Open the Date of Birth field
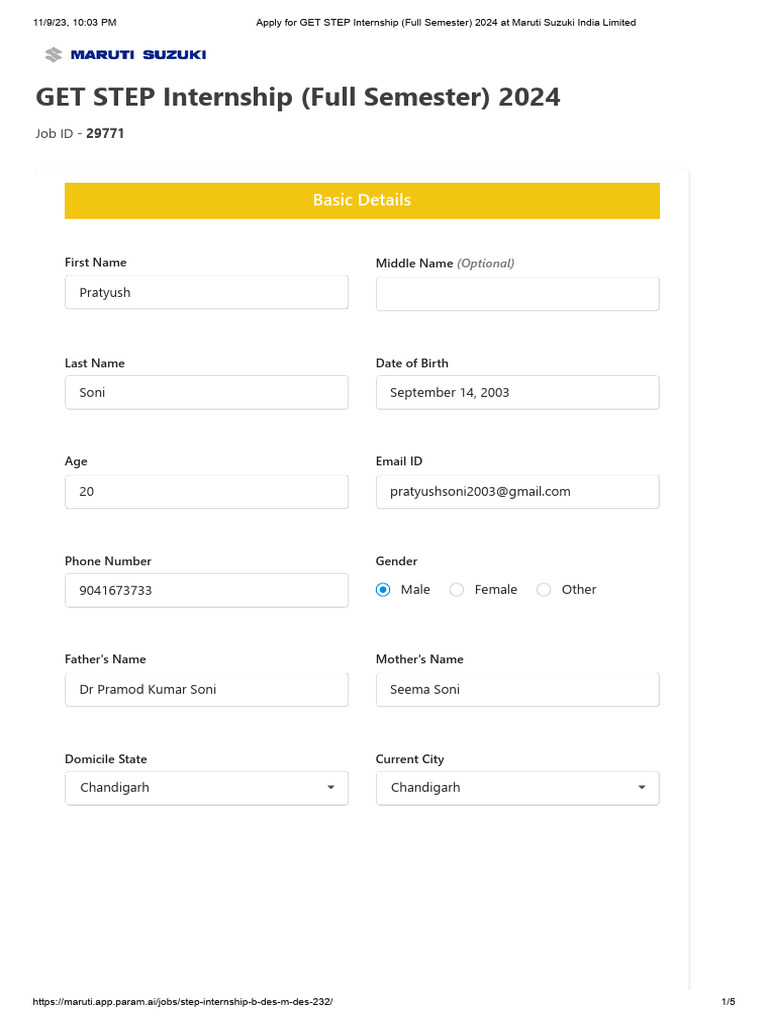This screenshot has height=1024, width=768. (x=517, y=392)
